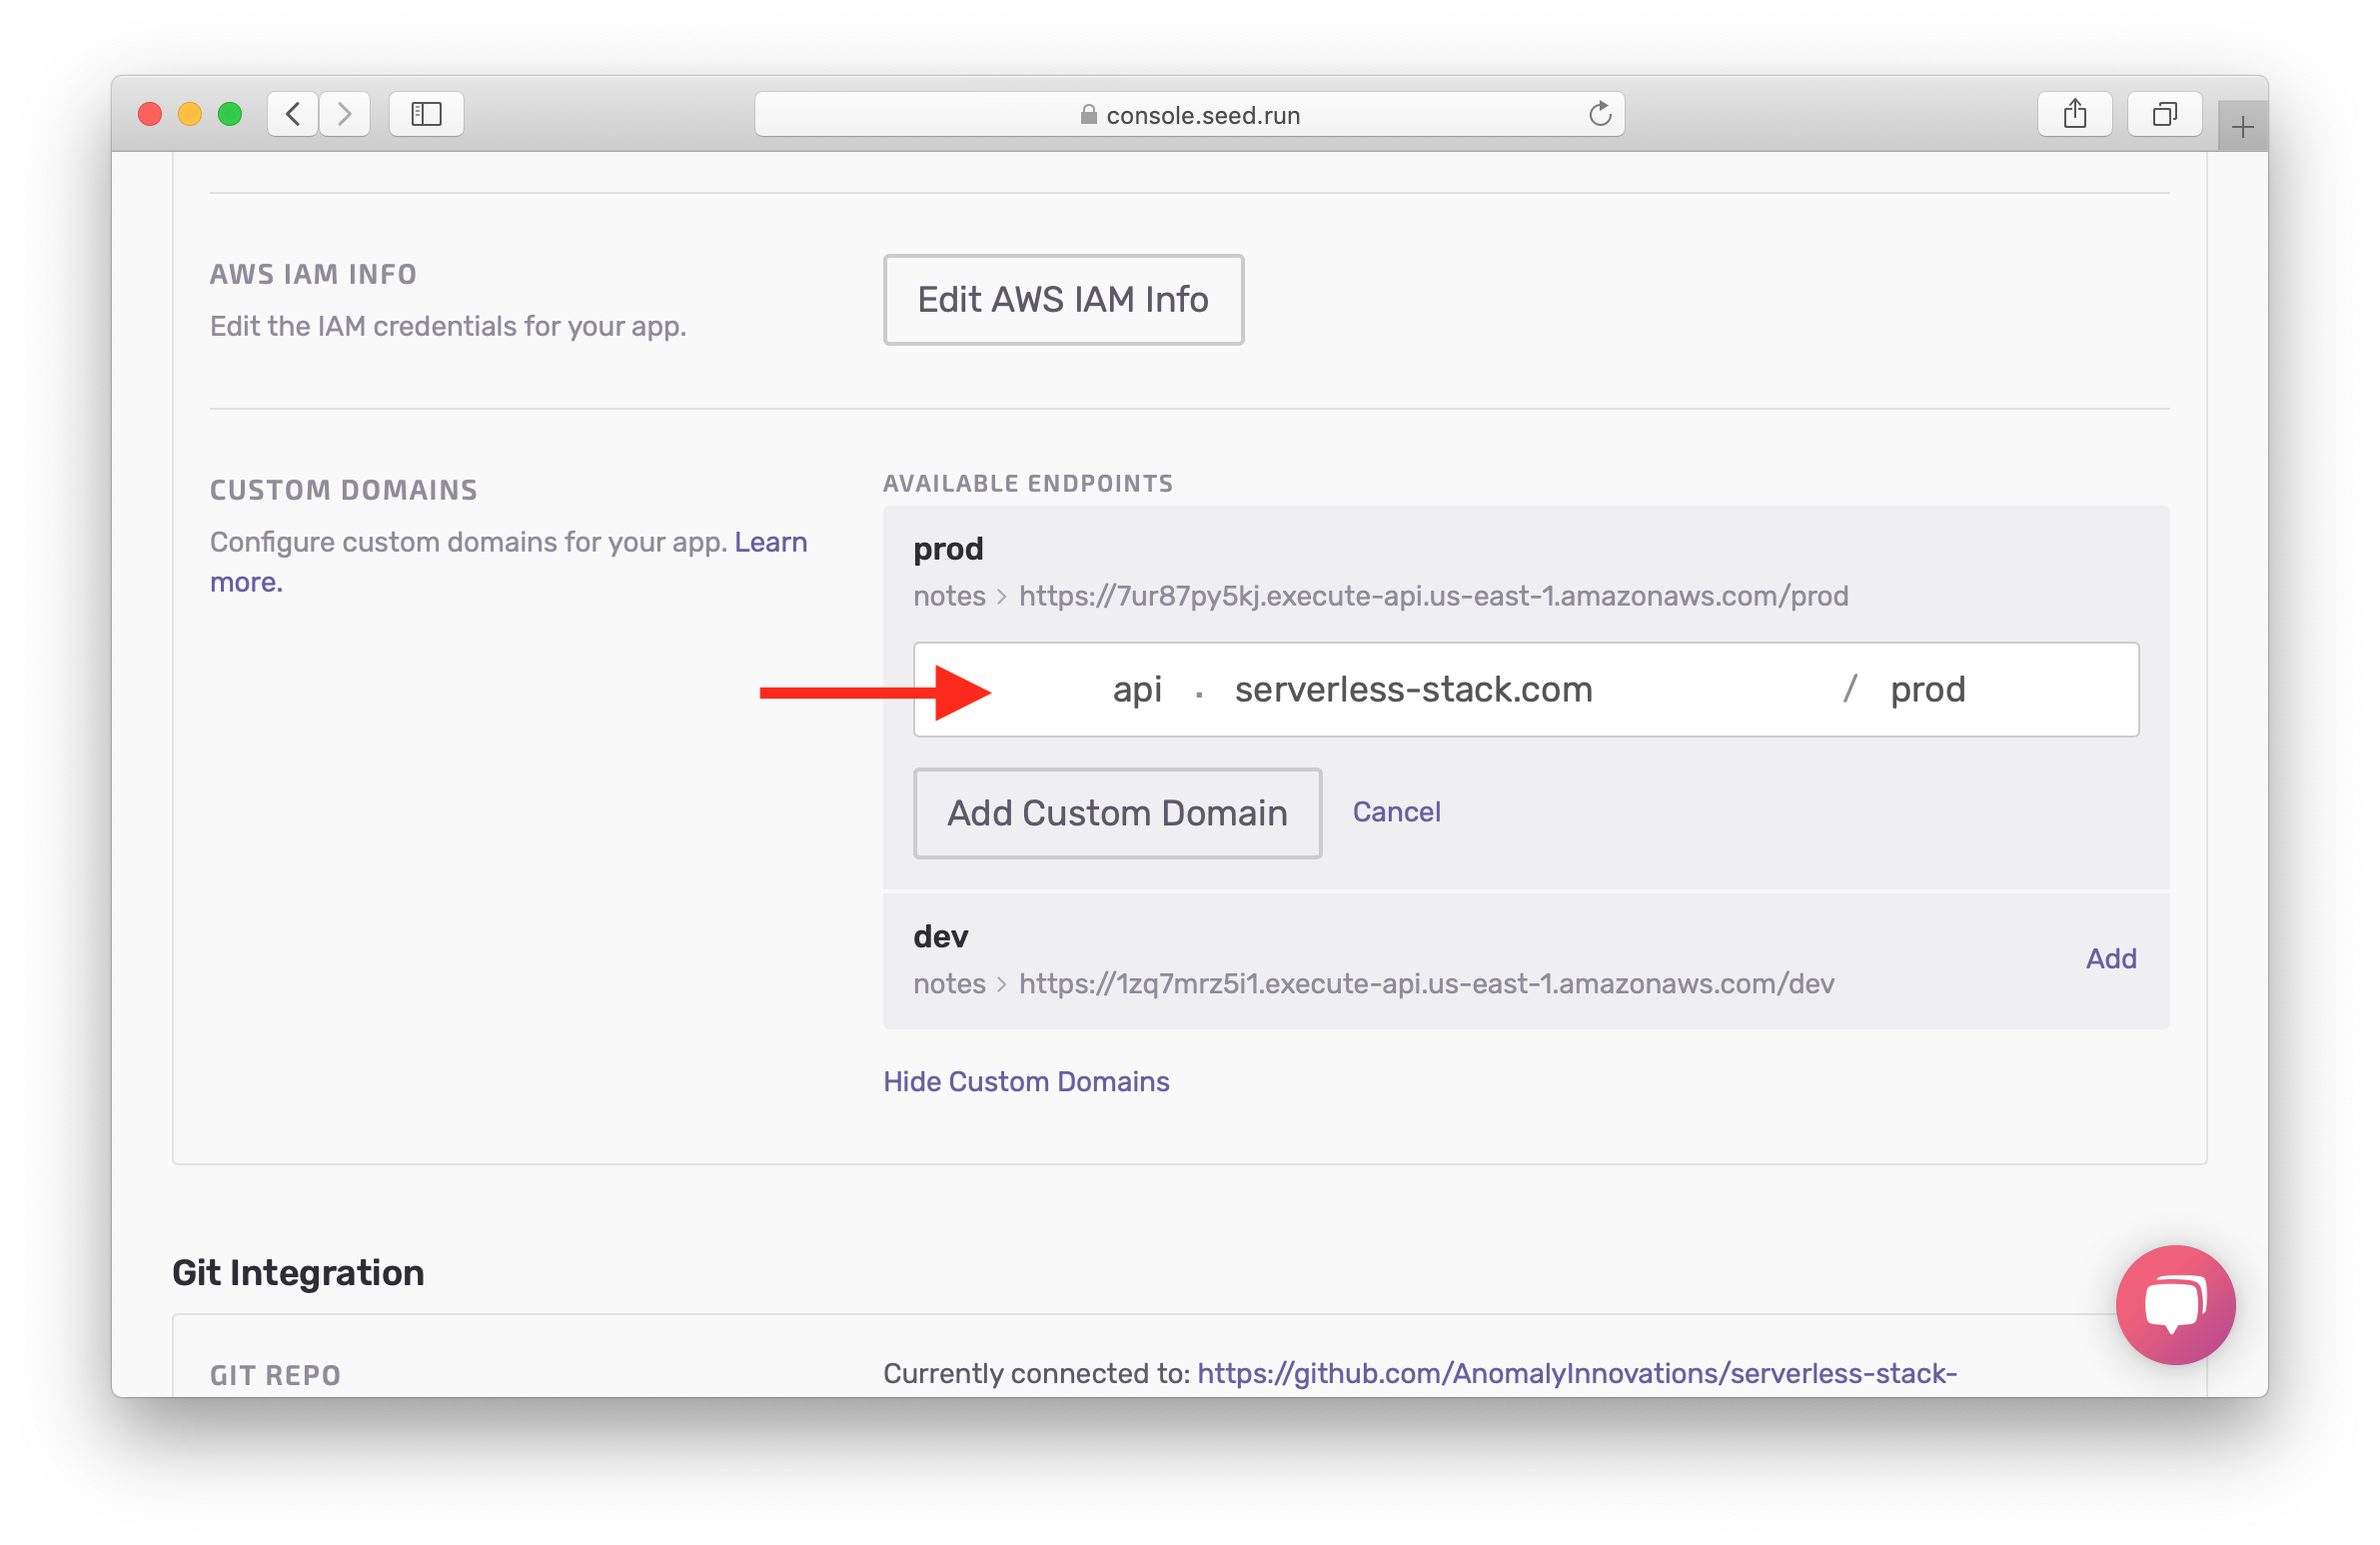Reload the page using the refresh icon
This screenshot has width=2380, height=1545.
coord(1599,114)
